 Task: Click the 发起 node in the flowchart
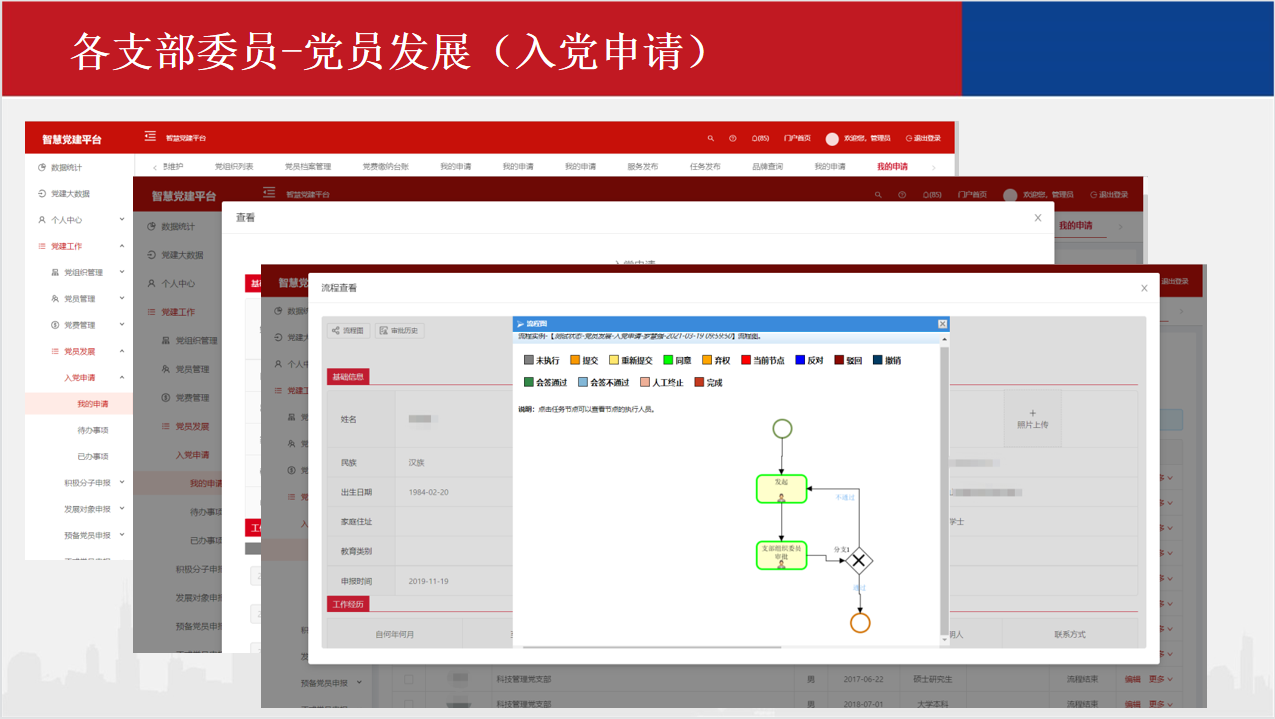pyautogui.click(x=781, y=488)
